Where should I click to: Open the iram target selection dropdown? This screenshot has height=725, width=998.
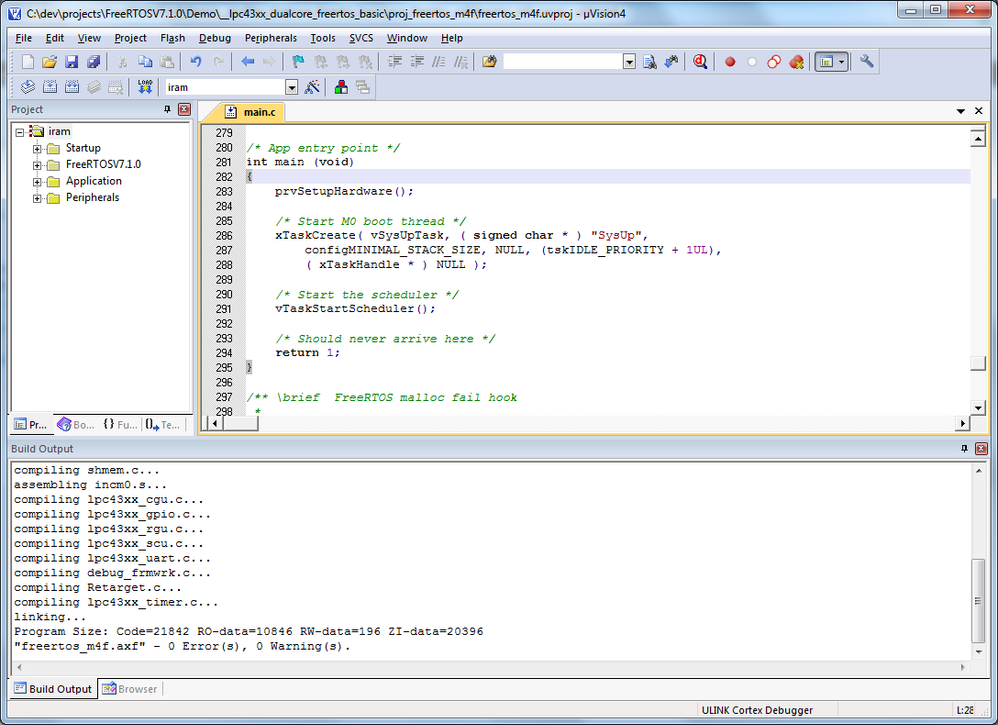[291, 87]
